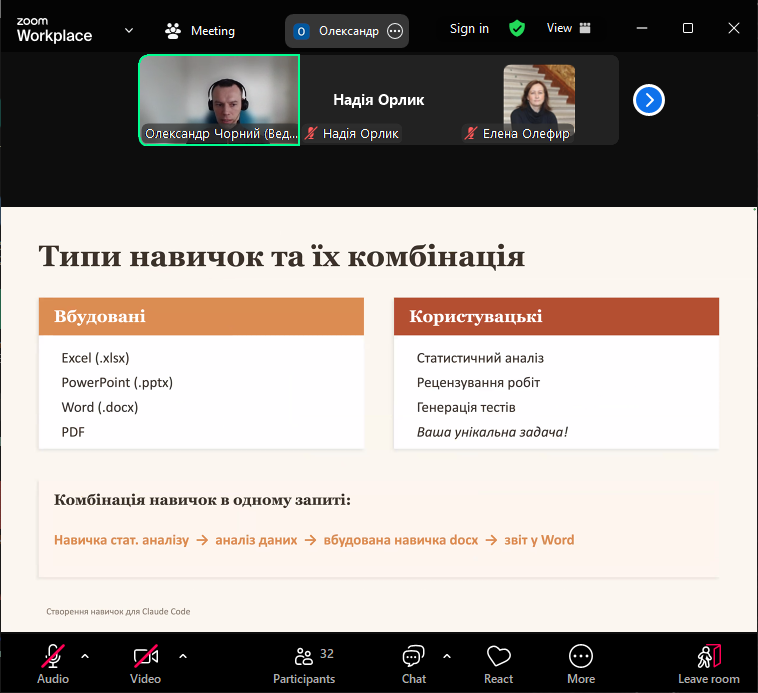Expand chat options arrow next to Chat
758x693 pixels.
[446, 656]
